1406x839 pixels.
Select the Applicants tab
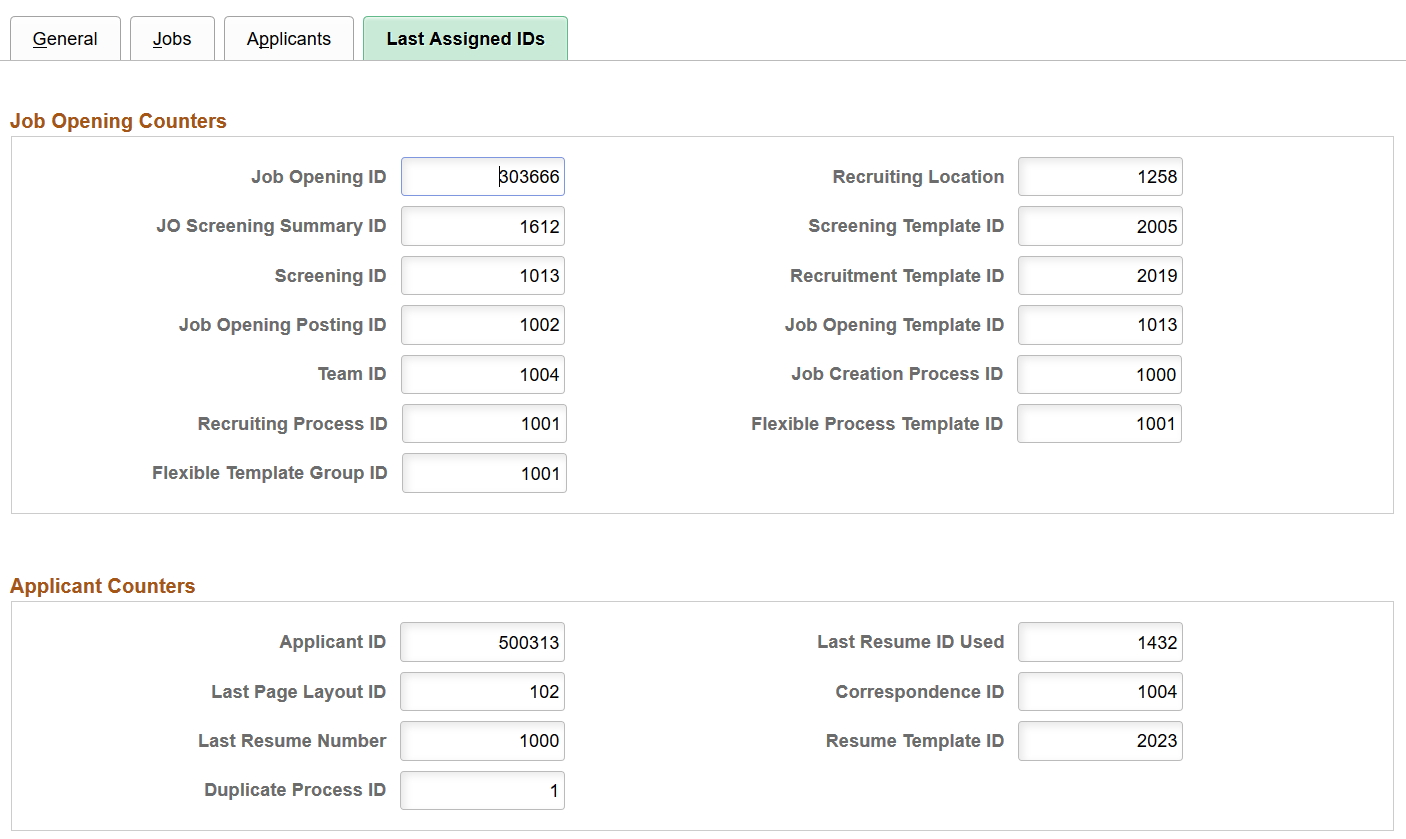click(x=289, y=39)
